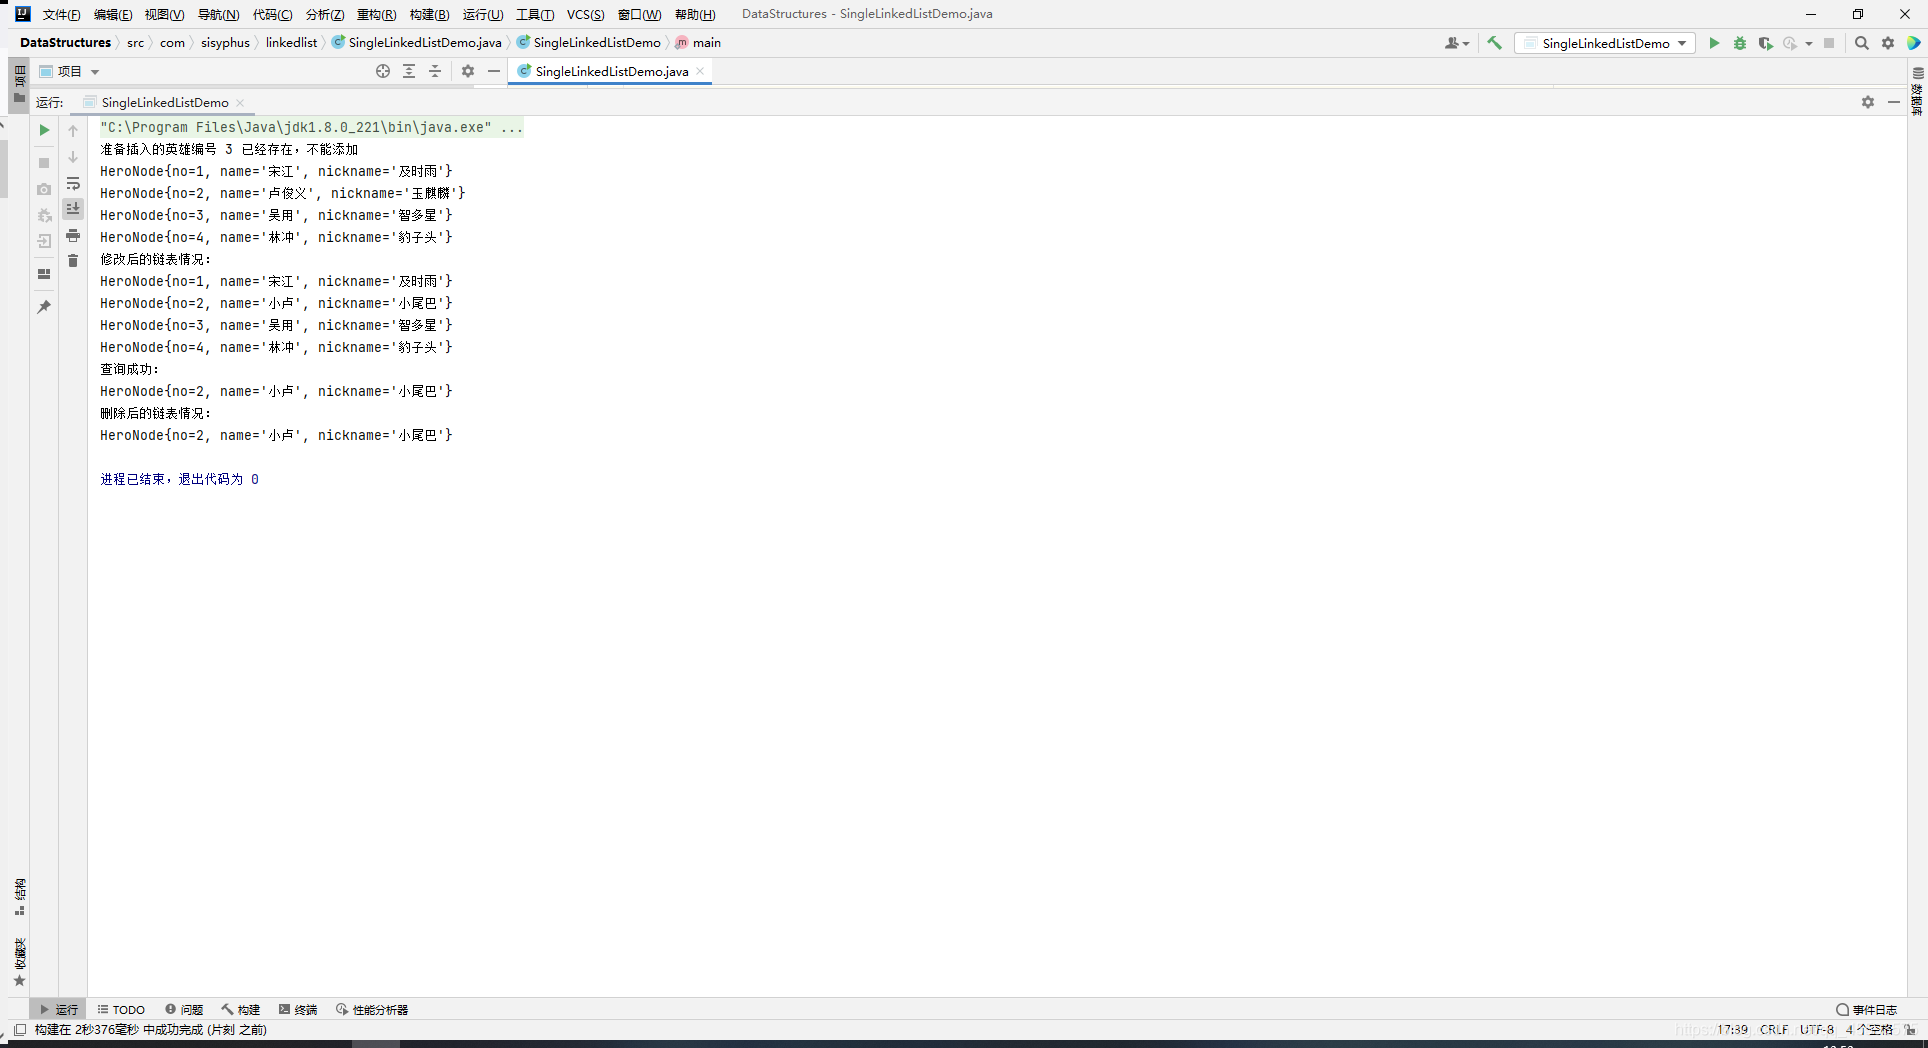Open 结构 structure side tool window

(19, 897)
